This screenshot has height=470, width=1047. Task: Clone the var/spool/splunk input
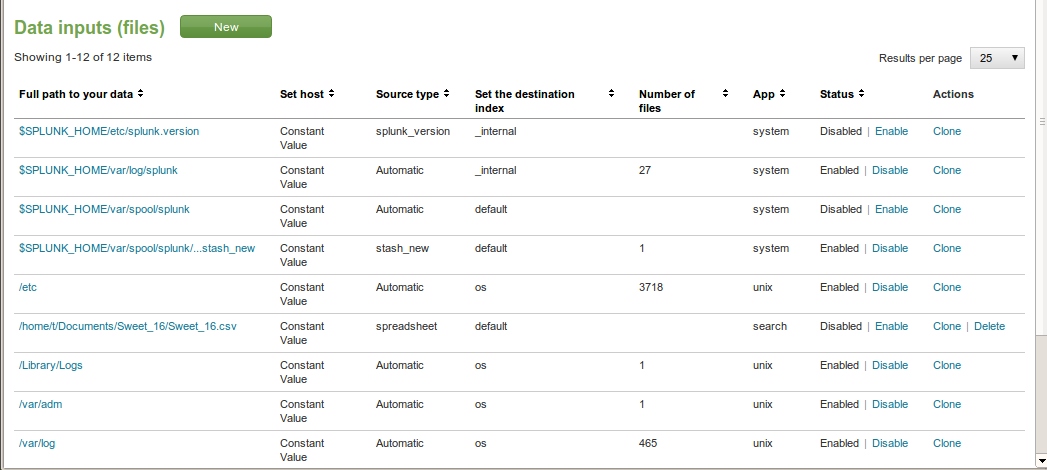[947, 209]
